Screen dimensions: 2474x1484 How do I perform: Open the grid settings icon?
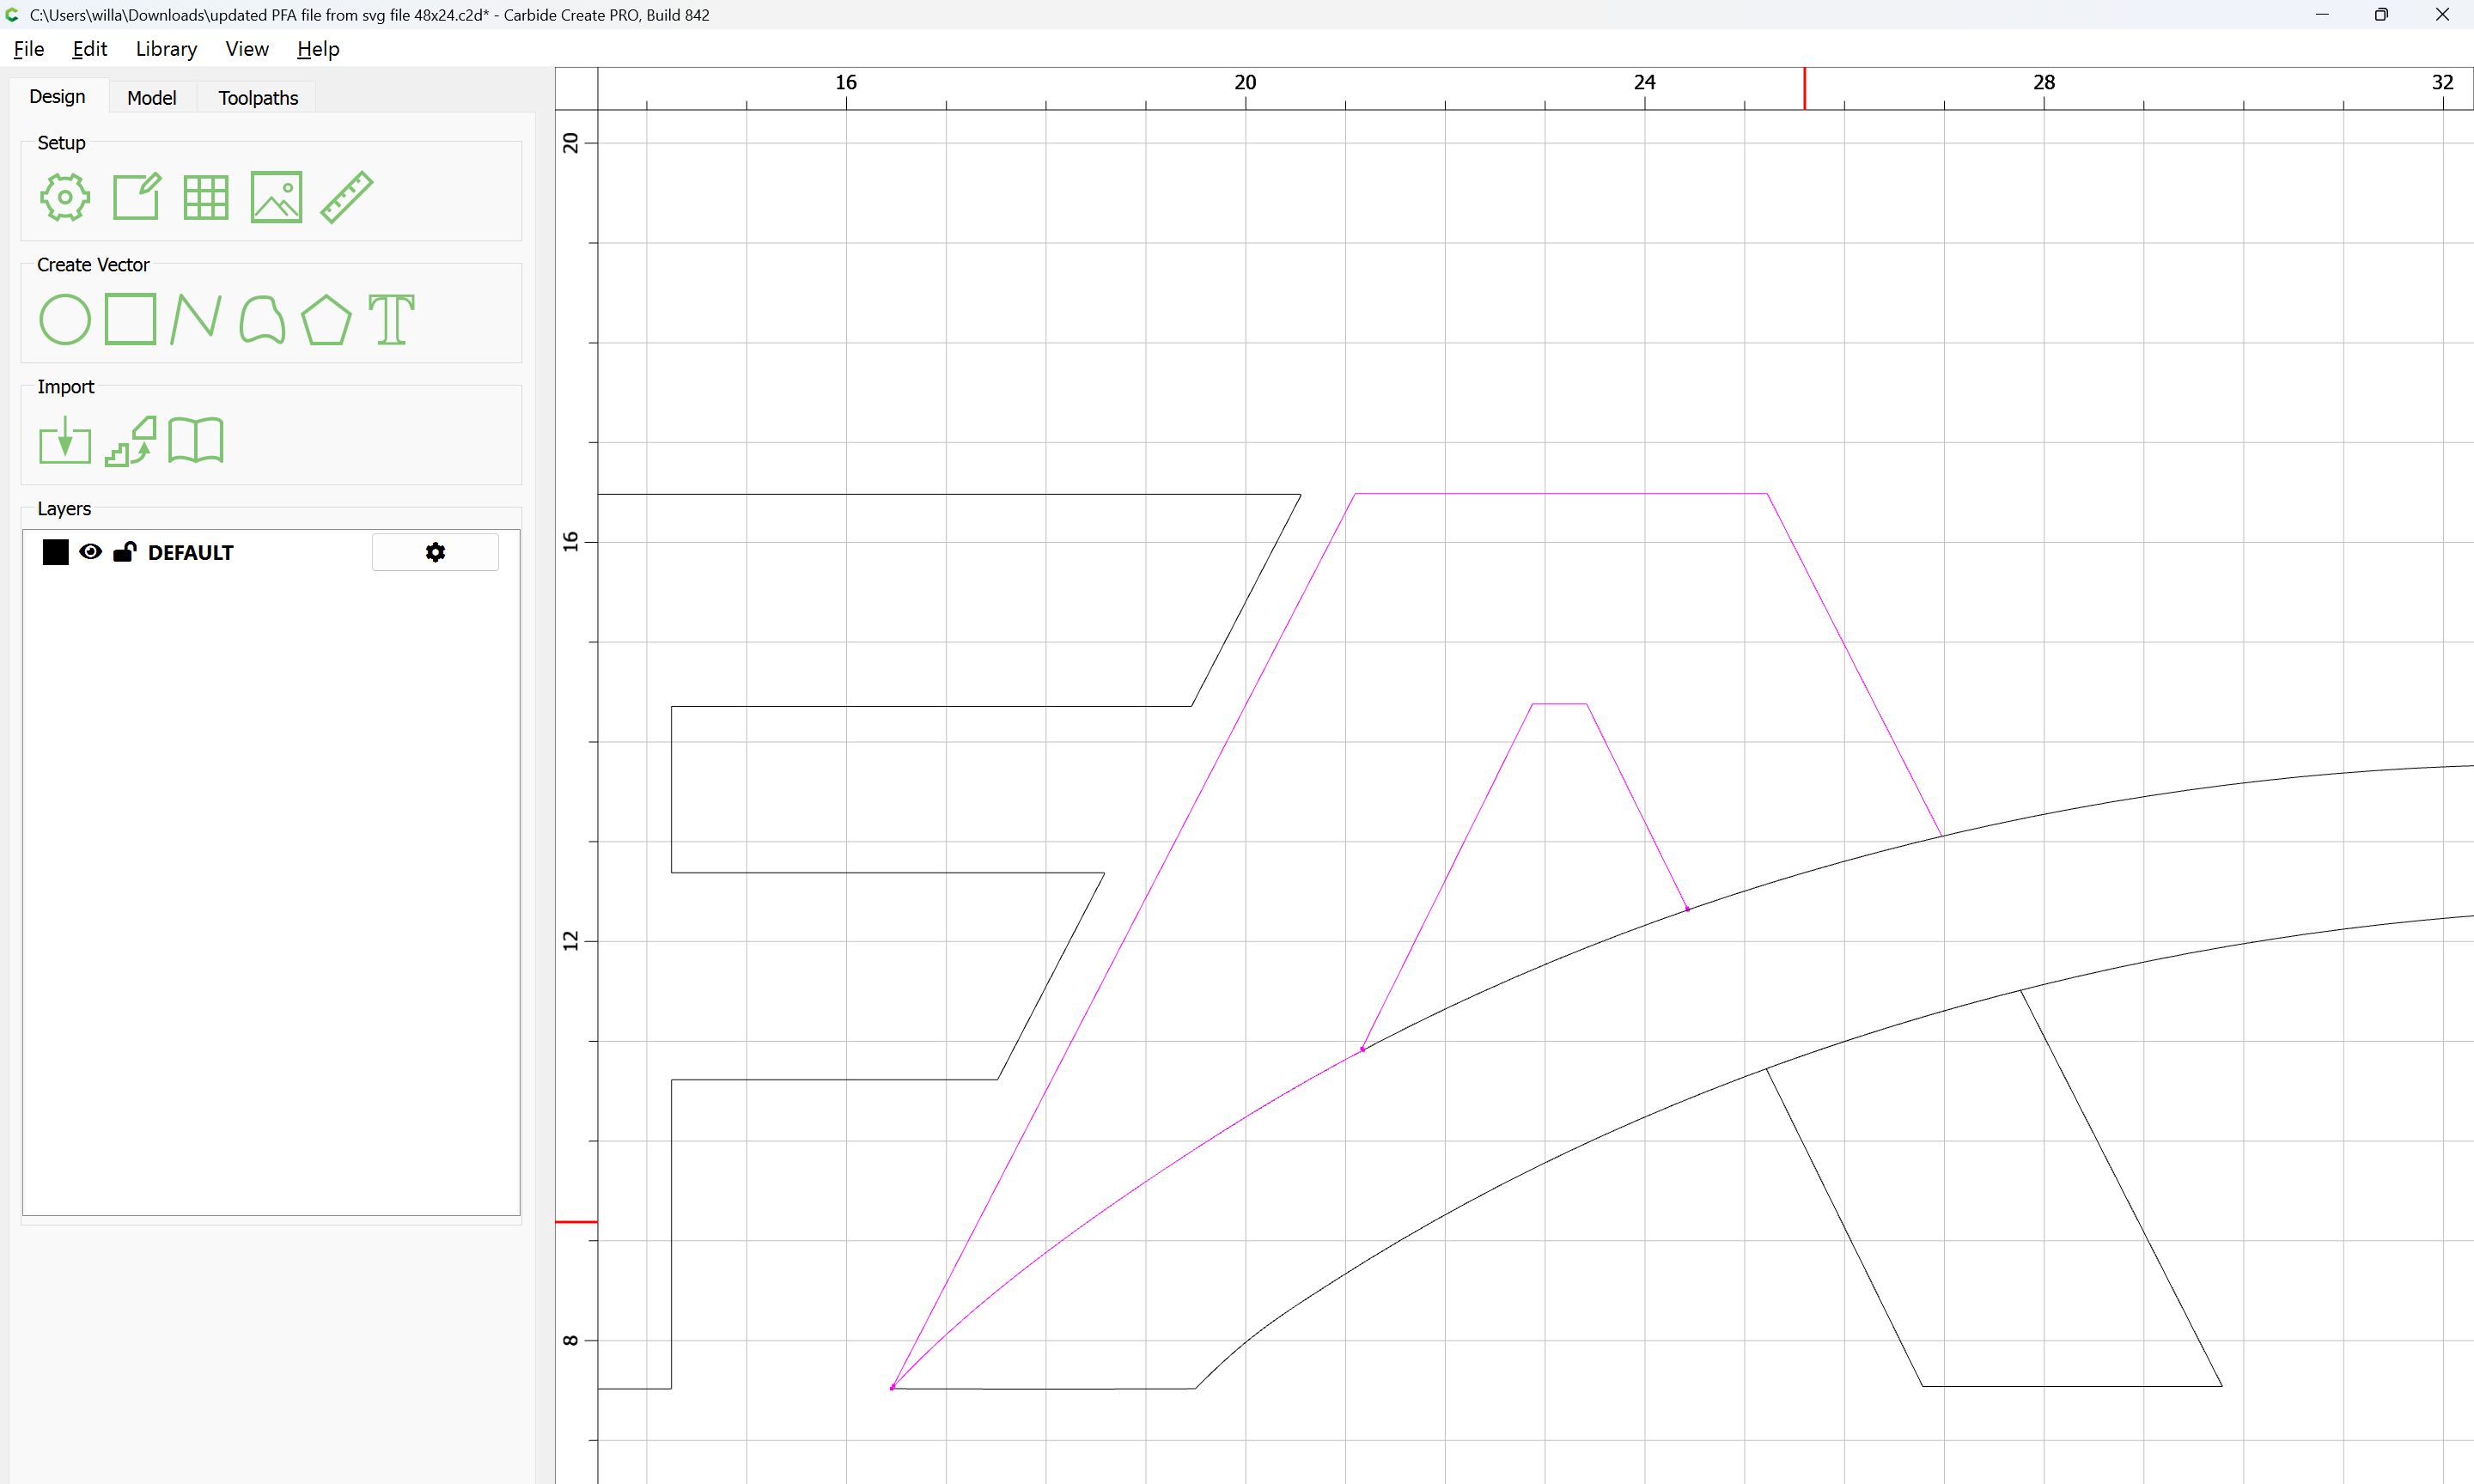coord(206,197)
